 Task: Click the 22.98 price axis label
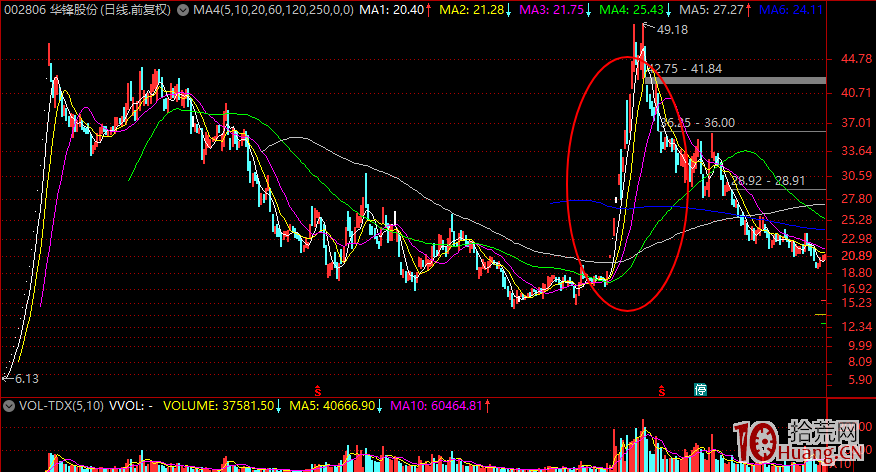(x=856, y=239)
